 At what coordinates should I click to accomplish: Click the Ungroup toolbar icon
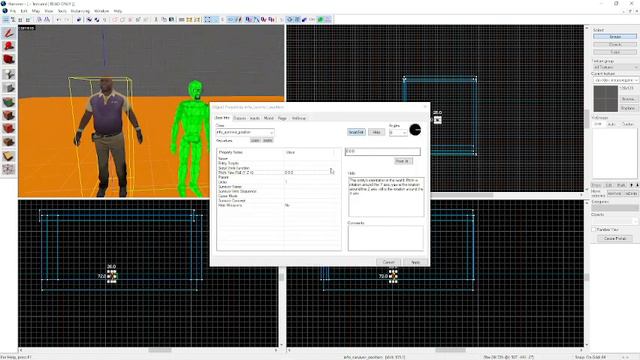(x=97, y=20)
